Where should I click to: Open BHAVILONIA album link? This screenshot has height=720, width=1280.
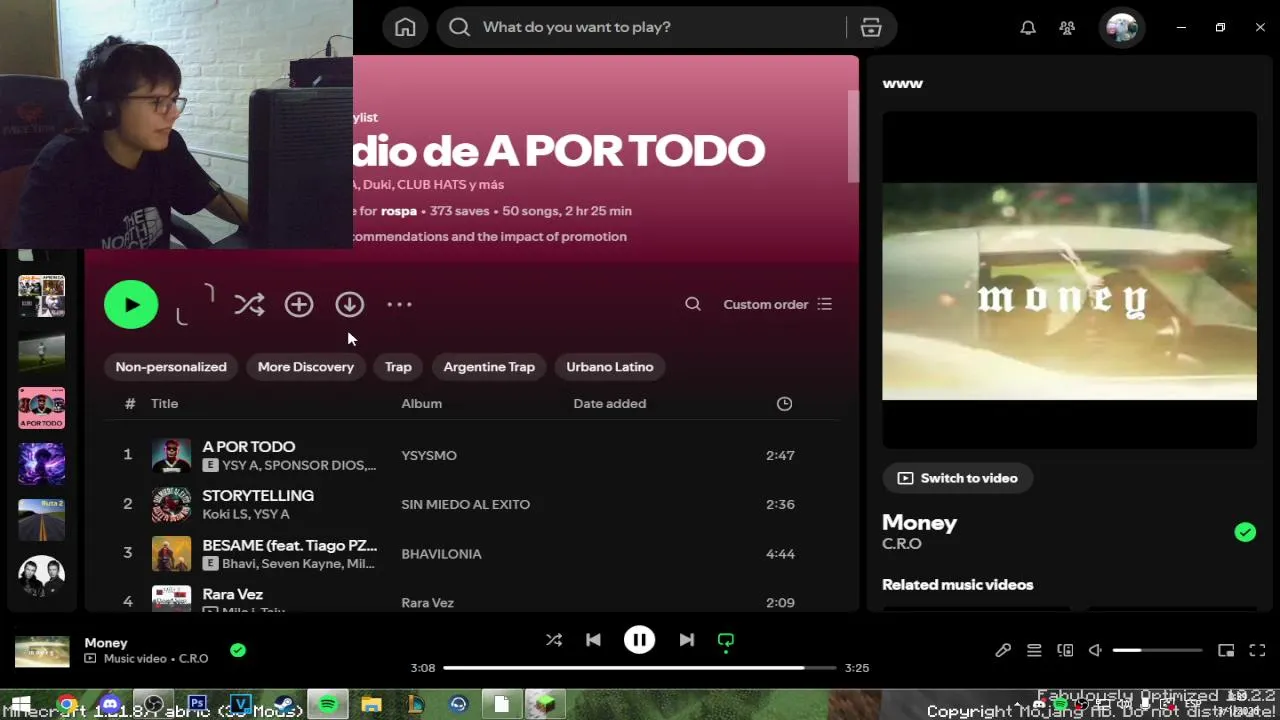[x=441, y=553]
